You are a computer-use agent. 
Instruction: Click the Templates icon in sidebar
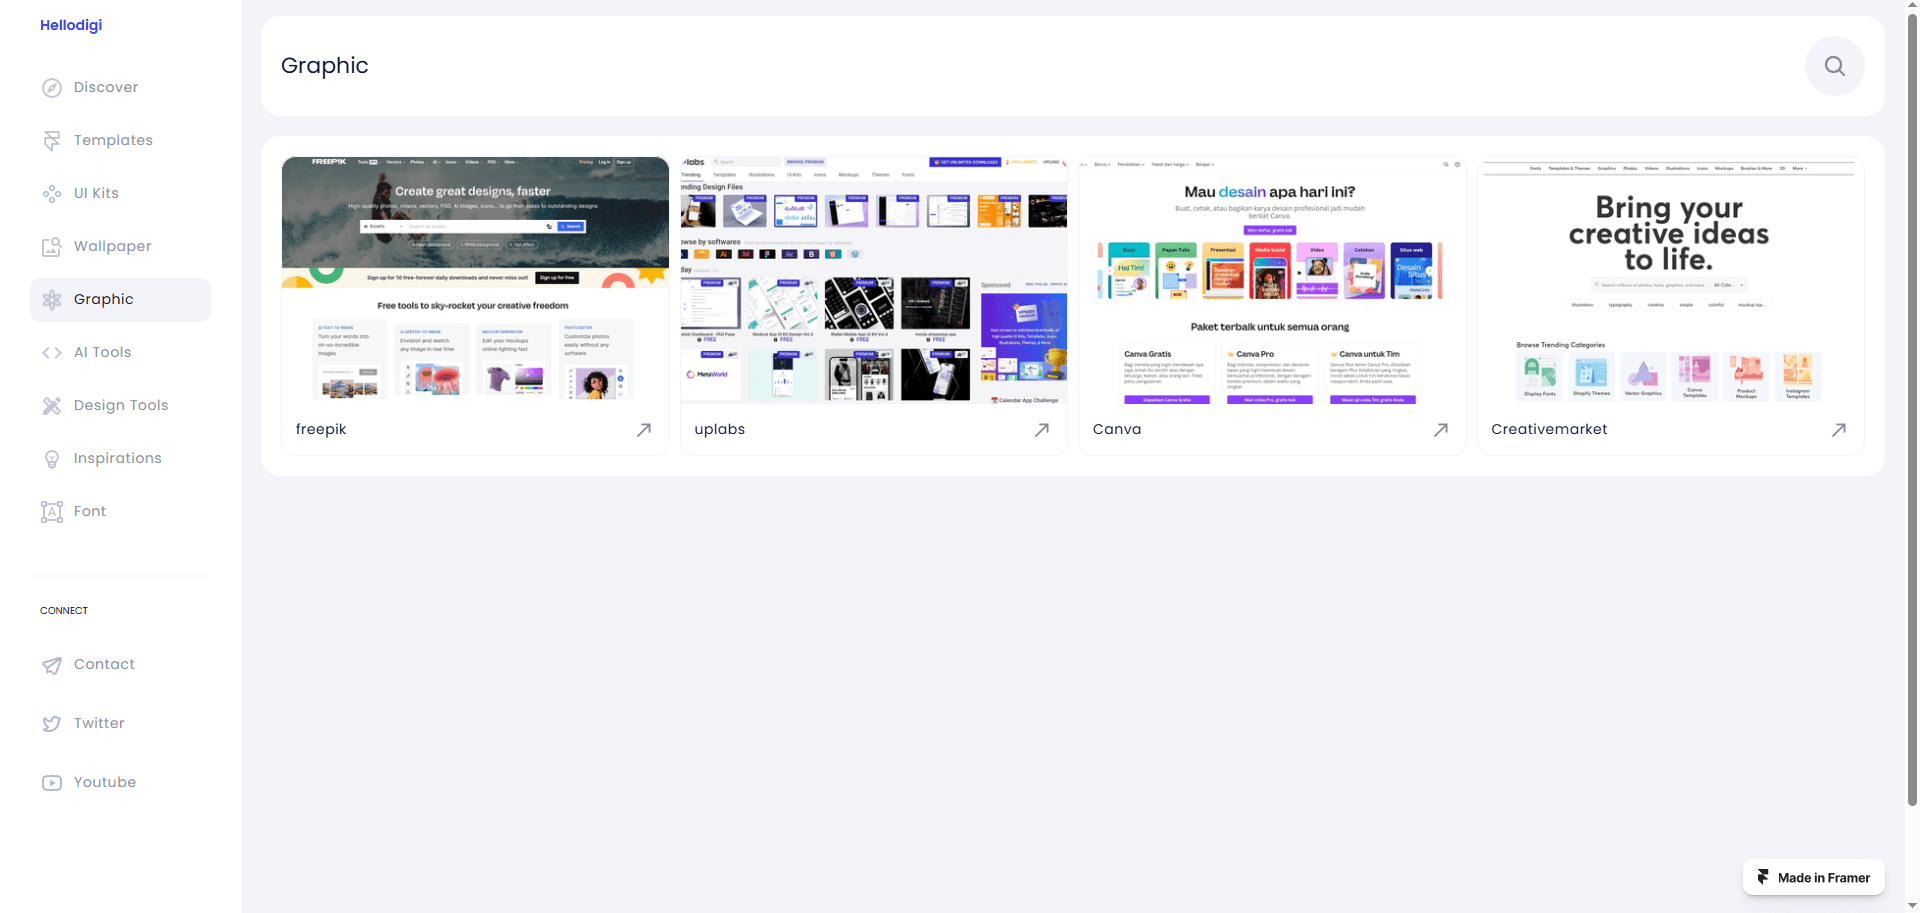pos(52,140)
